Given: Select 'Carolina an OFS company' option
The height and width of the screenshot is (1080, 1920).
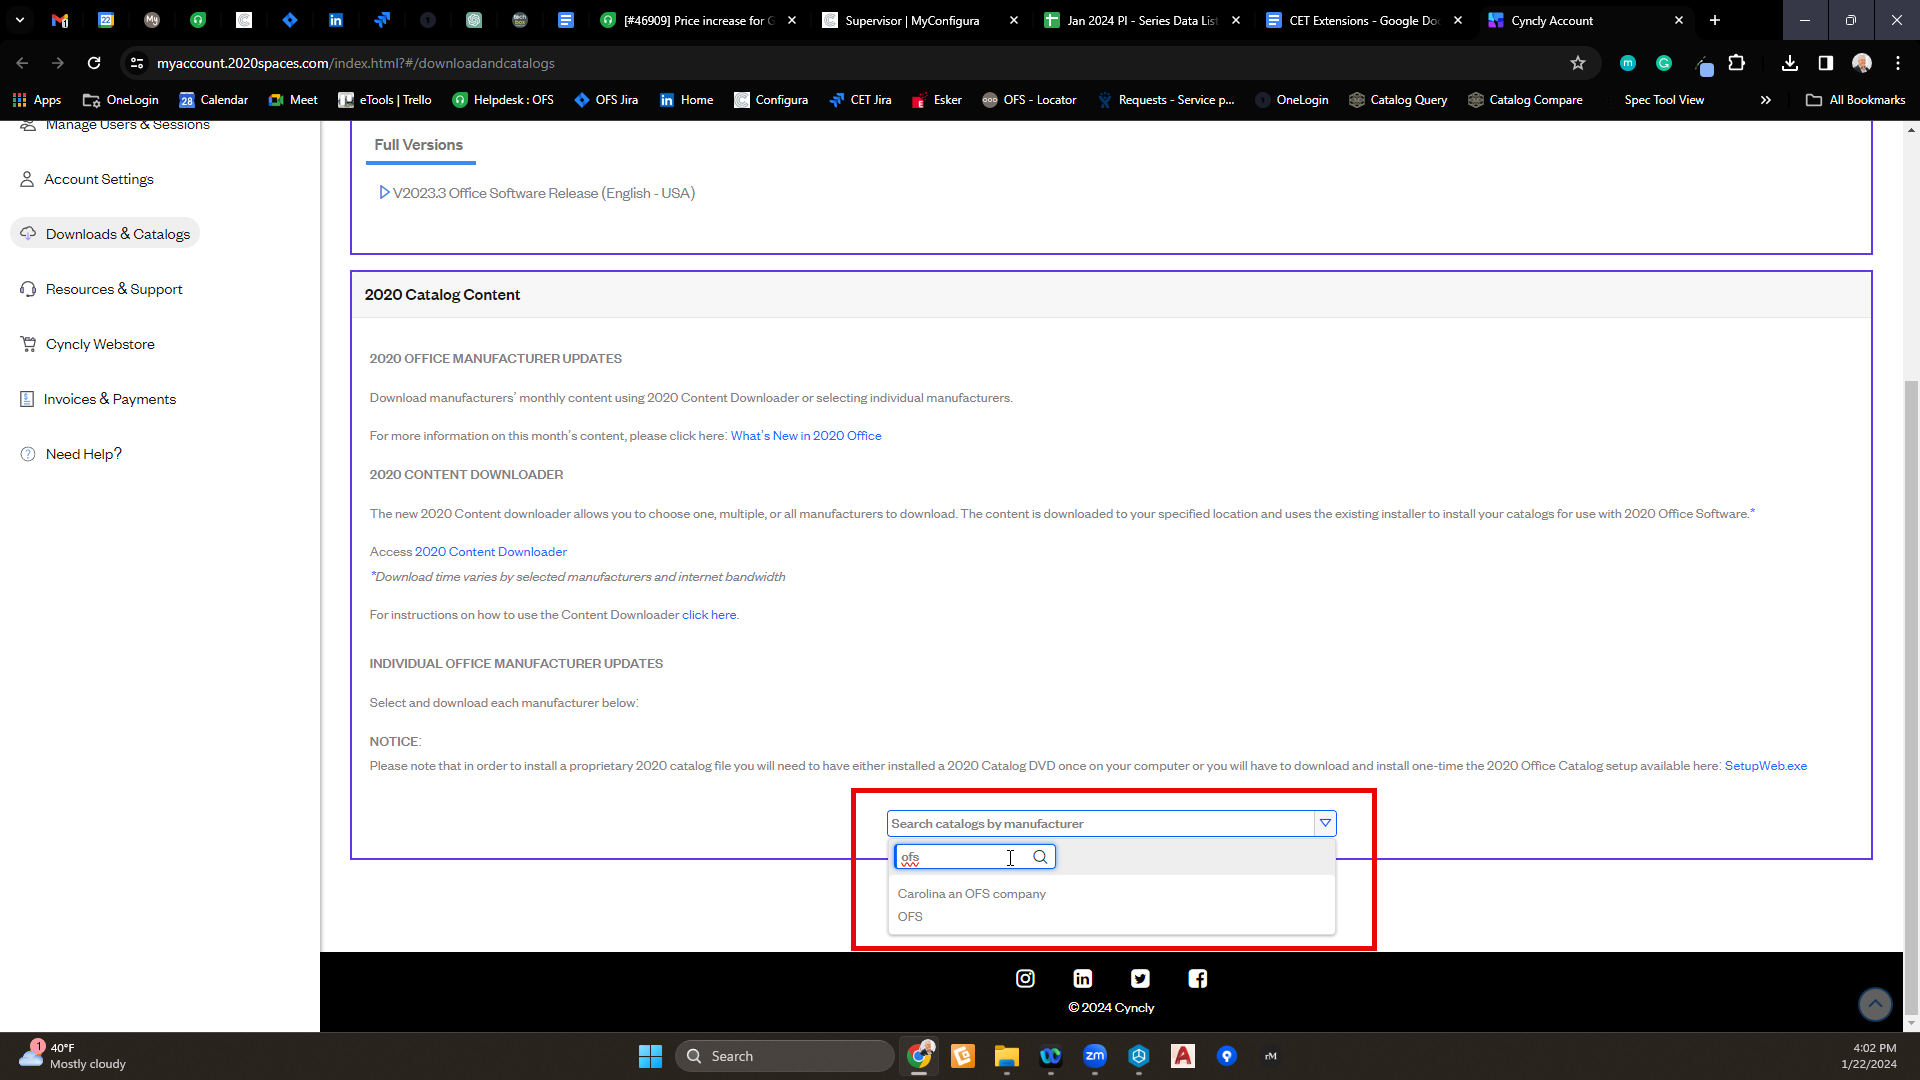Looking at the screenshot, I should [x=971, y=894].
